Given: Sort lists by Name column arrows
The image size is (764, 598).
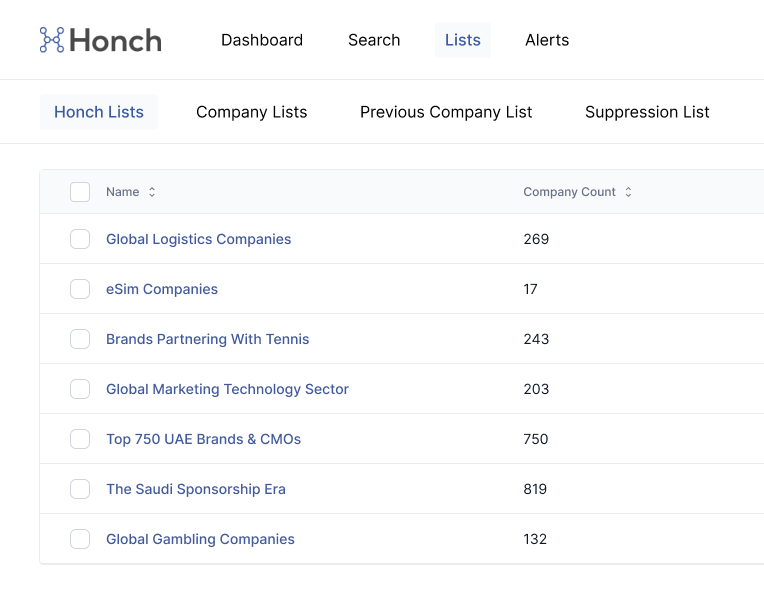Looking at the screenshot, I should pos(152,192).
